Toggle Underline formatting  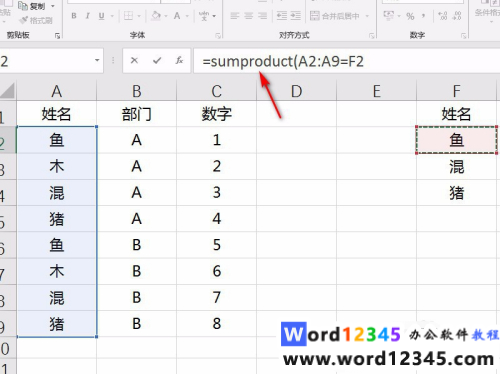tap(102, 16)
